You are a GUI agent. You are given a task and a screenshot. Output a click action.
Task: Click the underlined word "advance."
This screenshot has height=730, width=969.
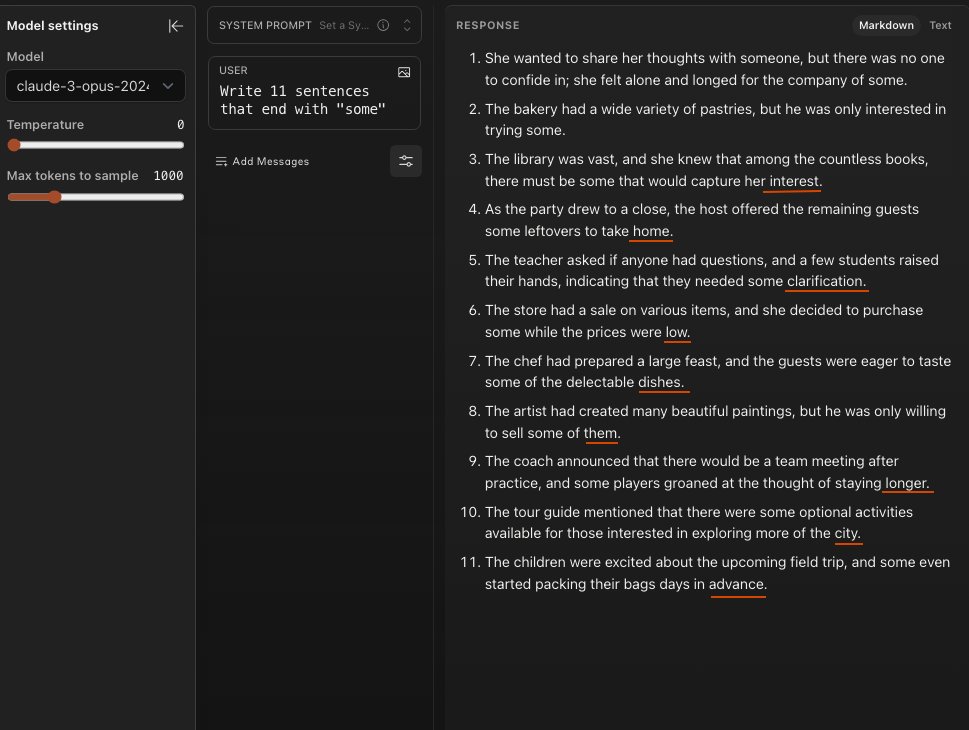click(738, 584)
